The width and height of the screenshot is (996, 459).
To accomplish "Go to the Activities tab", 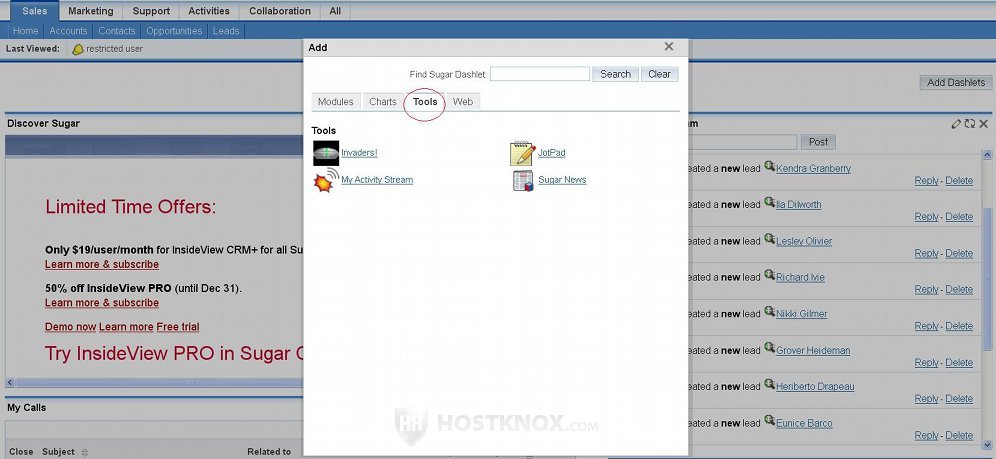I will pos(209,11).
